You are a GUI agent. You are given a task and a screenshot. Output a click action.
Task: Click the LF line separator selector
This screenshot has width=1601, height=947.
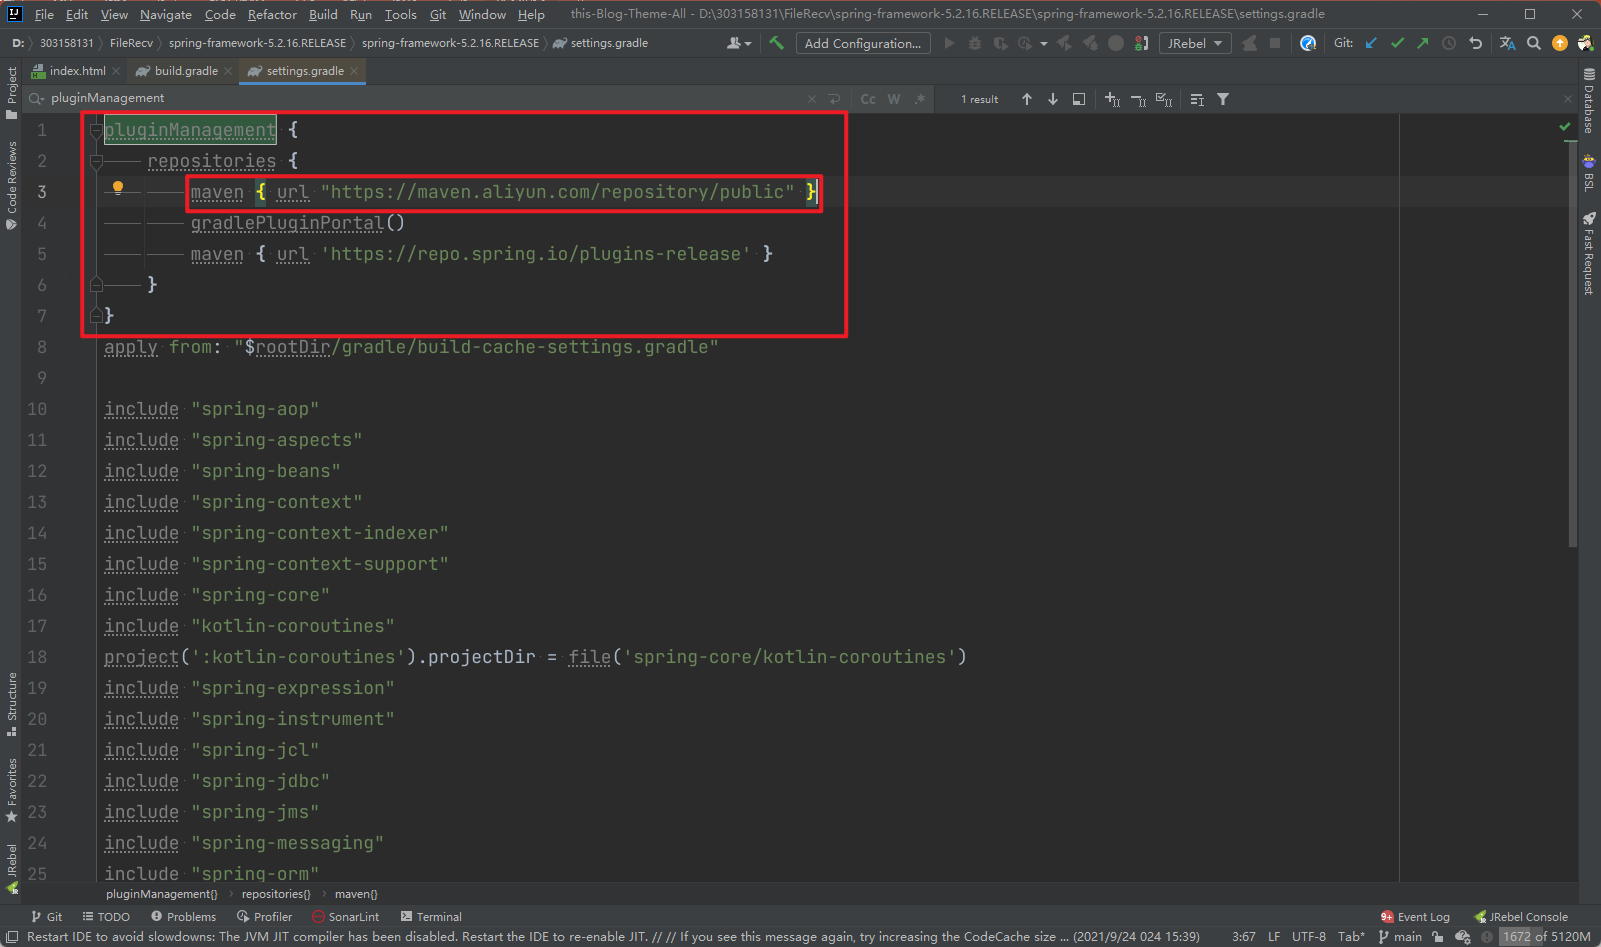(x=1274, y=937)
